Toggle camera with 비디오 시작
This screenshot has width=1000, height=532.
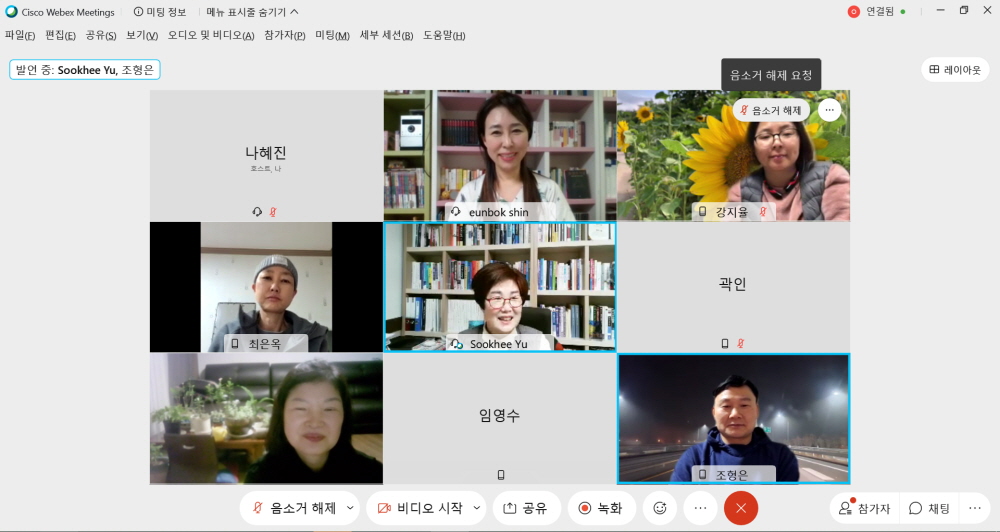420,508
